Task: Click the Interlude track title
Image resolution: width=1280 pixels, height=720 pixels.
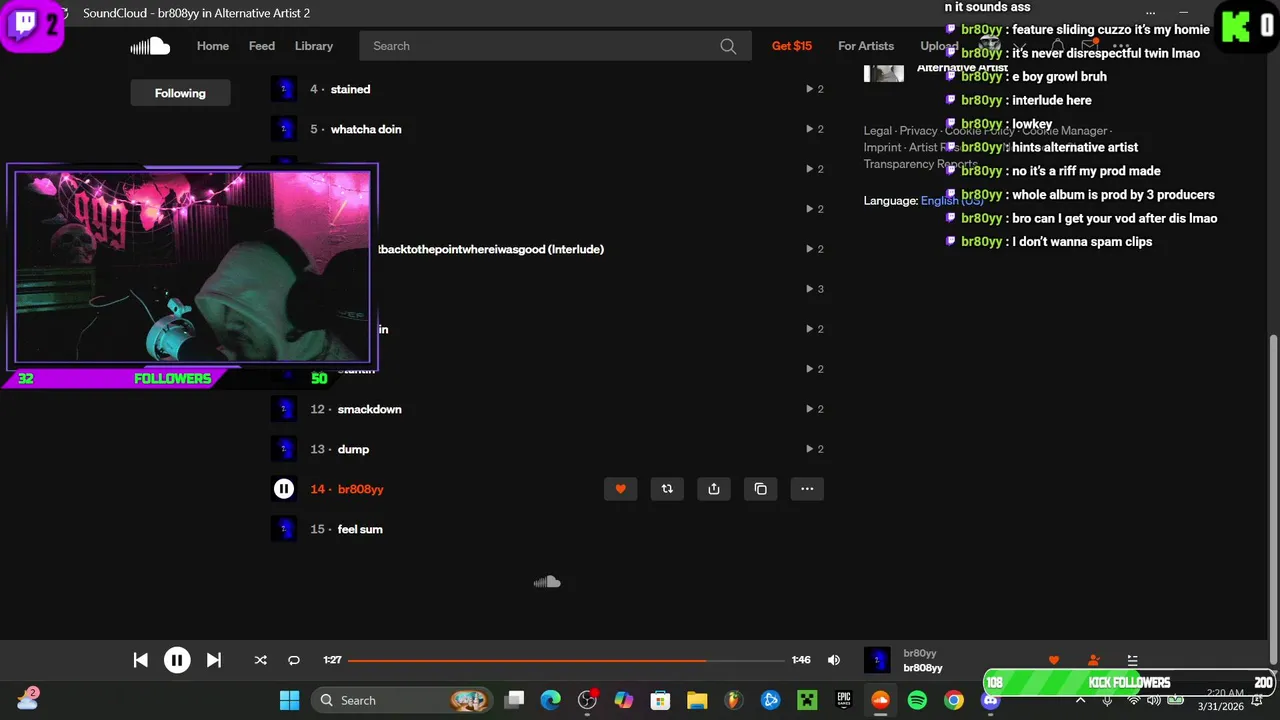Action: coord(490,249)
